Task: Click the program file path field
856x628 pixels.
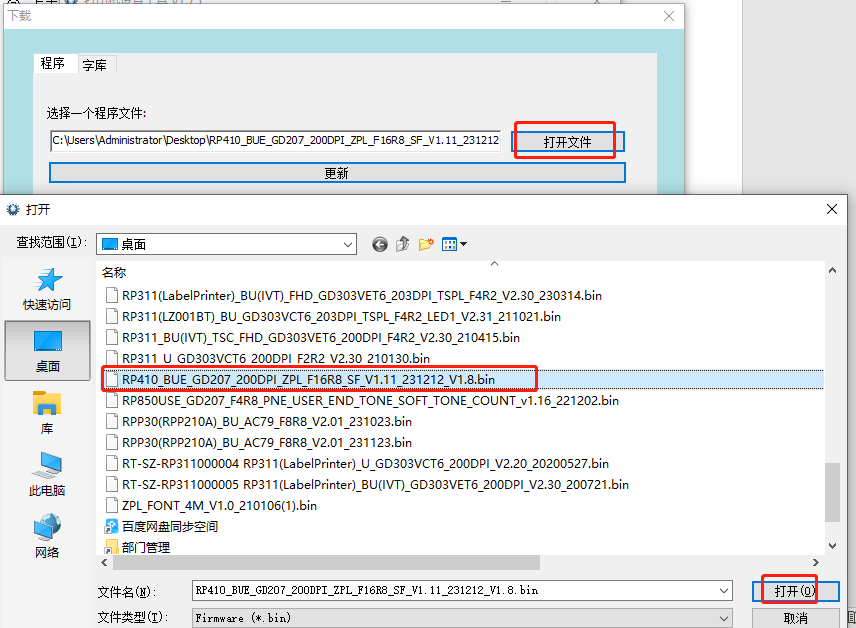Action: pos(275,141)
